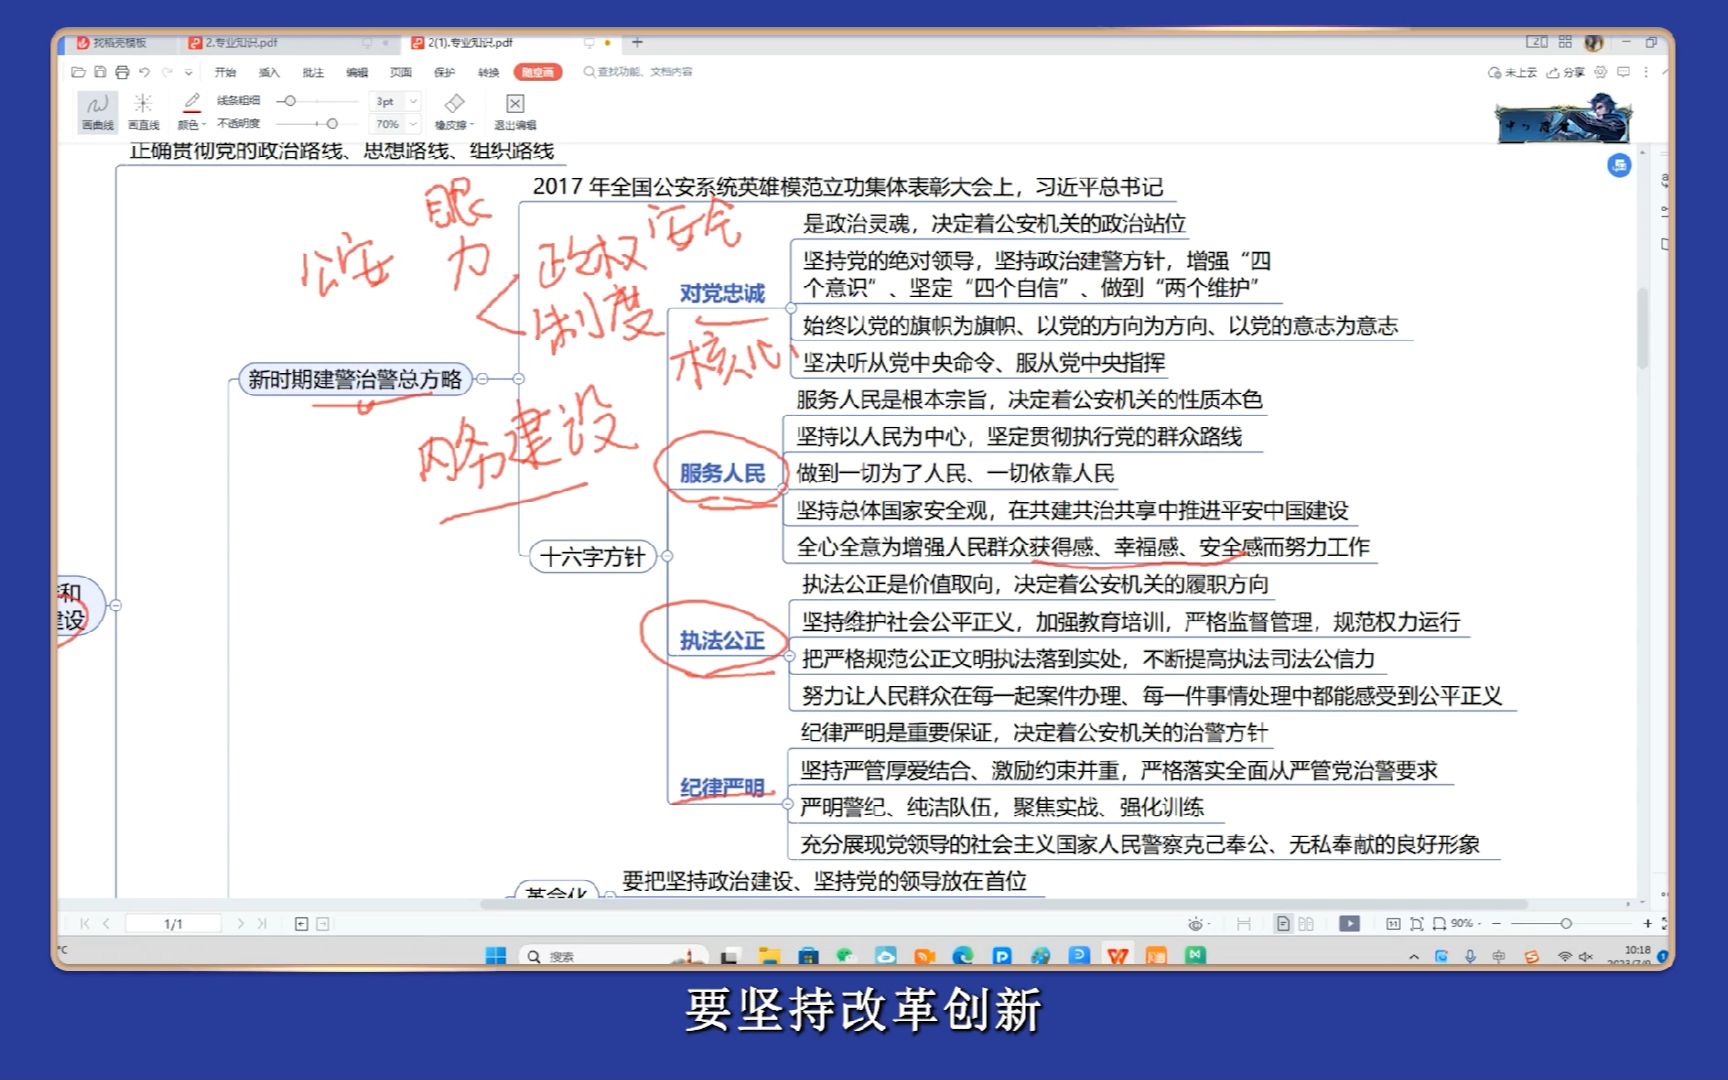The width and height of the screenshot is (1728, 1080).
Task: Switch to the 找稻壳模板 tab
Action: 118,43
